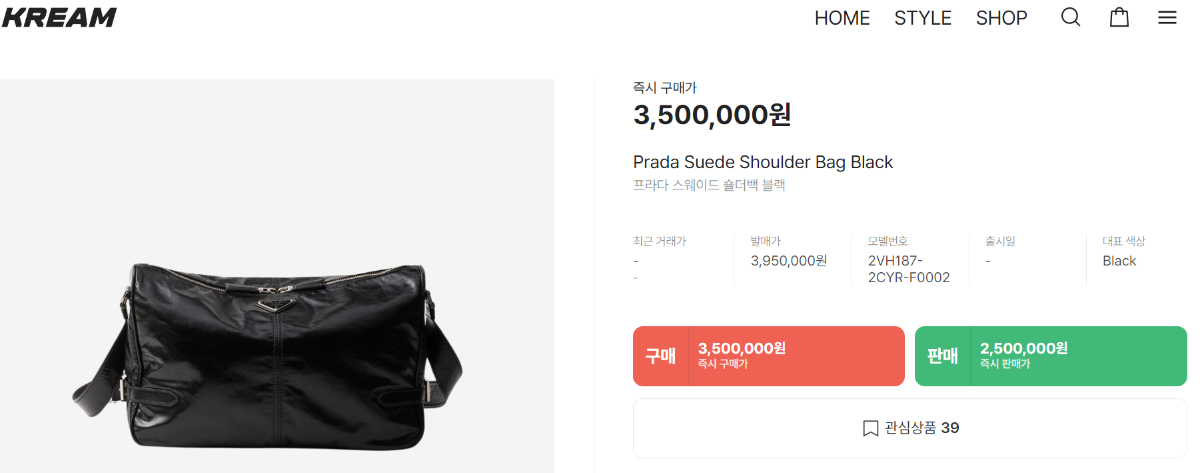
Task: Go to the HOME menu
Action: click(x=842, y=18)
